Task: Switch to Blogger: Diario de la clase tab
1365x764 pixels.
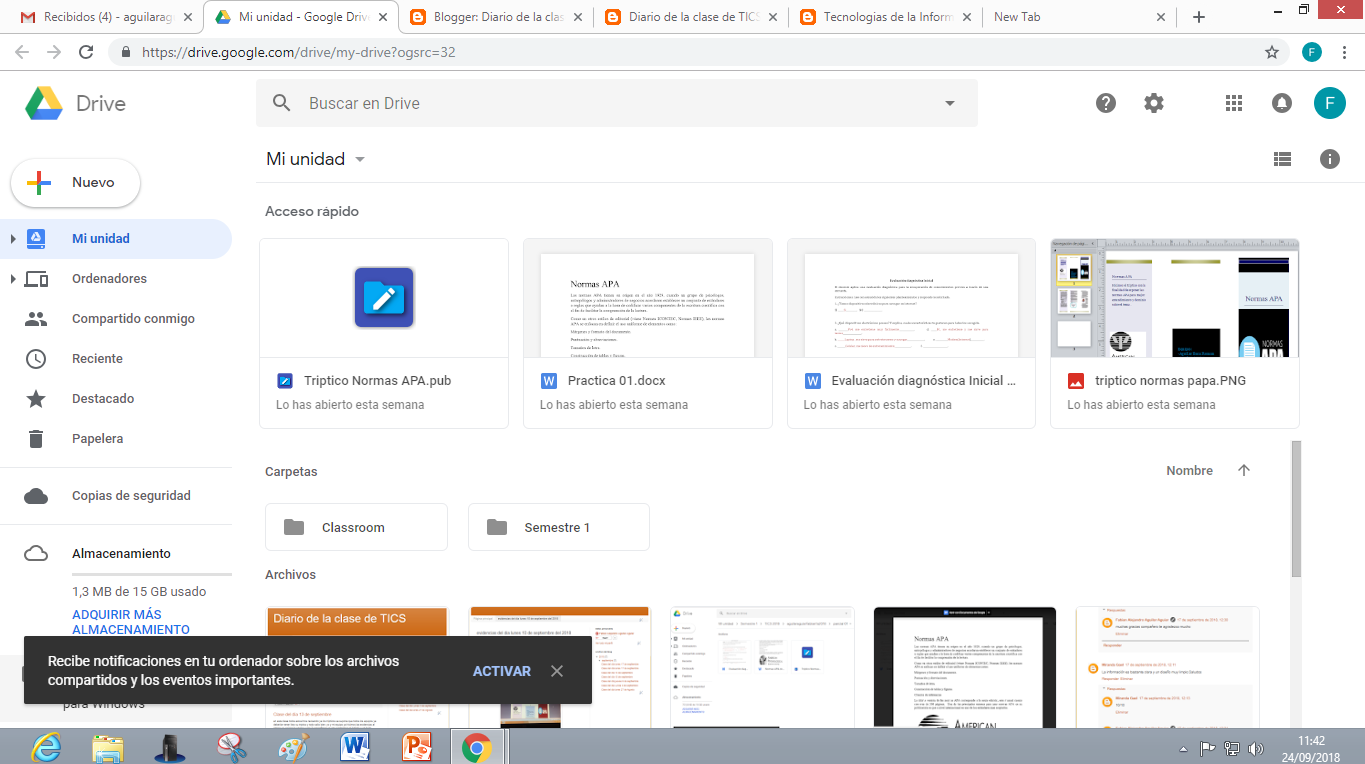Action: 495,17
